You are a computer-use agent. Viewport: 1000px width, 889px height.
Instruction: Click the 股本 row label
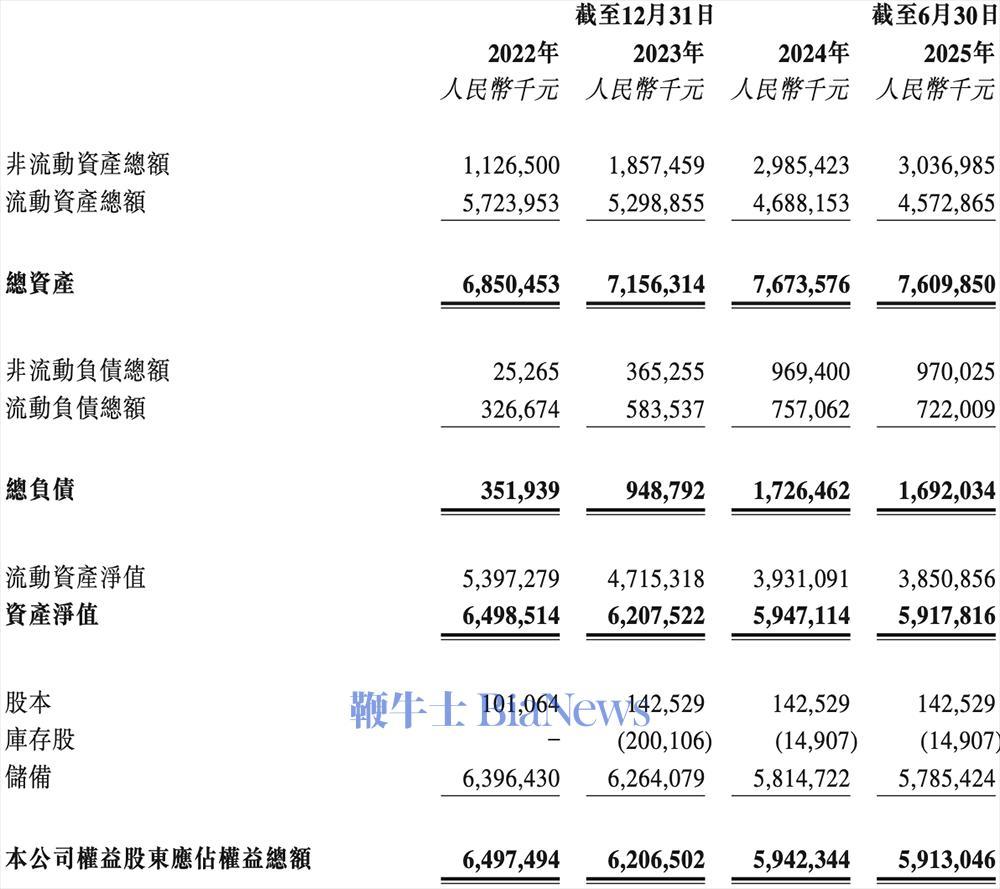click(29, 703)
